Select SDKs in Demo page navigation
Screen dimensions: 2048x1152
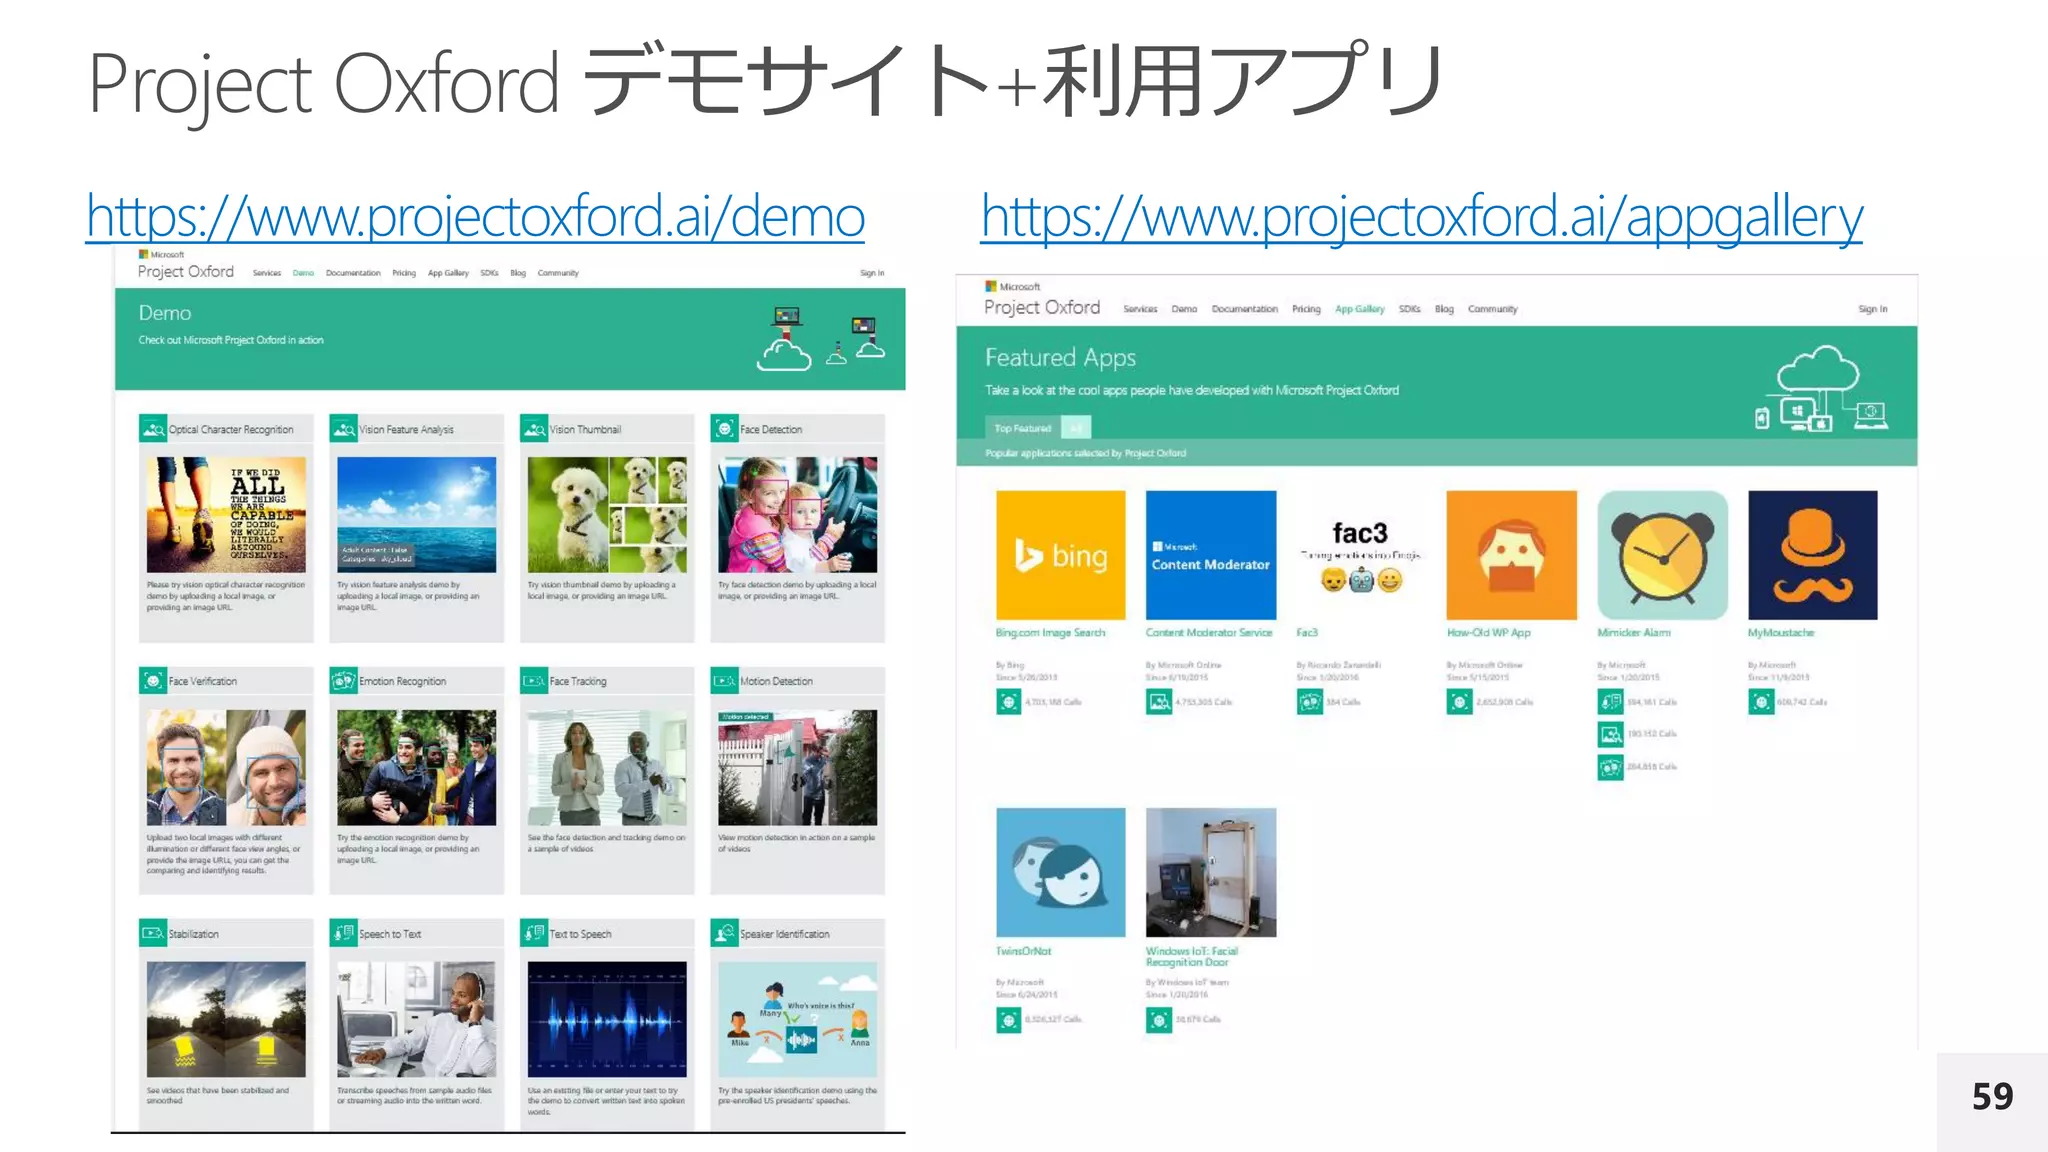(x=489, y=273)
